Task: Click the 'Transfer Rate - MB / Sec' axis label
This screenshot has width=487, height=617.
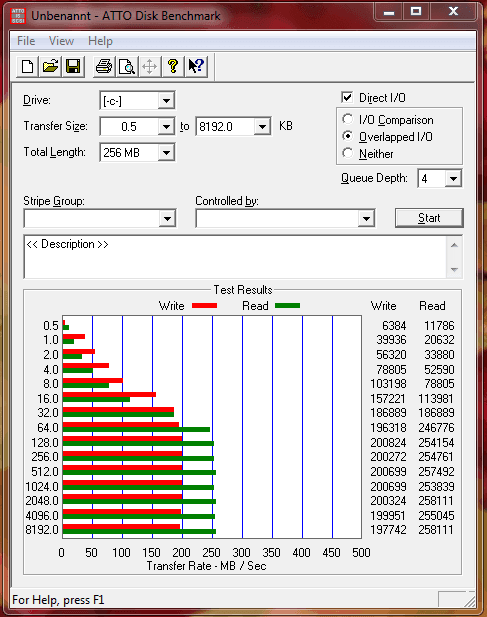Action: point(207,566)
